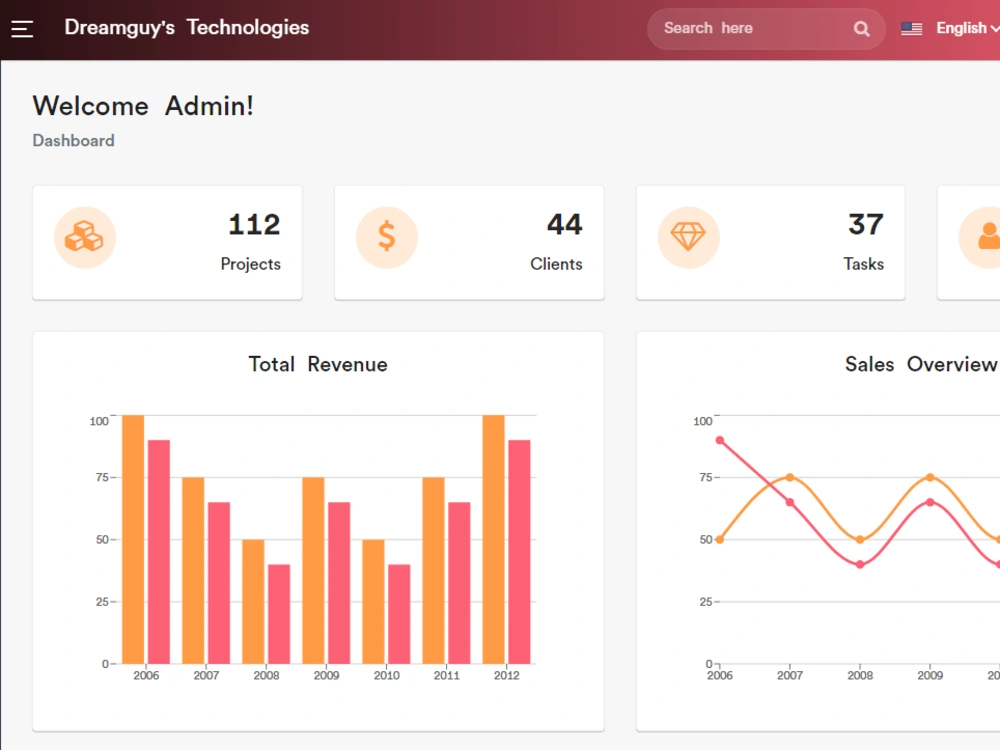The image size is (1000, 750).
Task: Click the 2010 label on revenue axis
Action: click(x=386, y=675)
